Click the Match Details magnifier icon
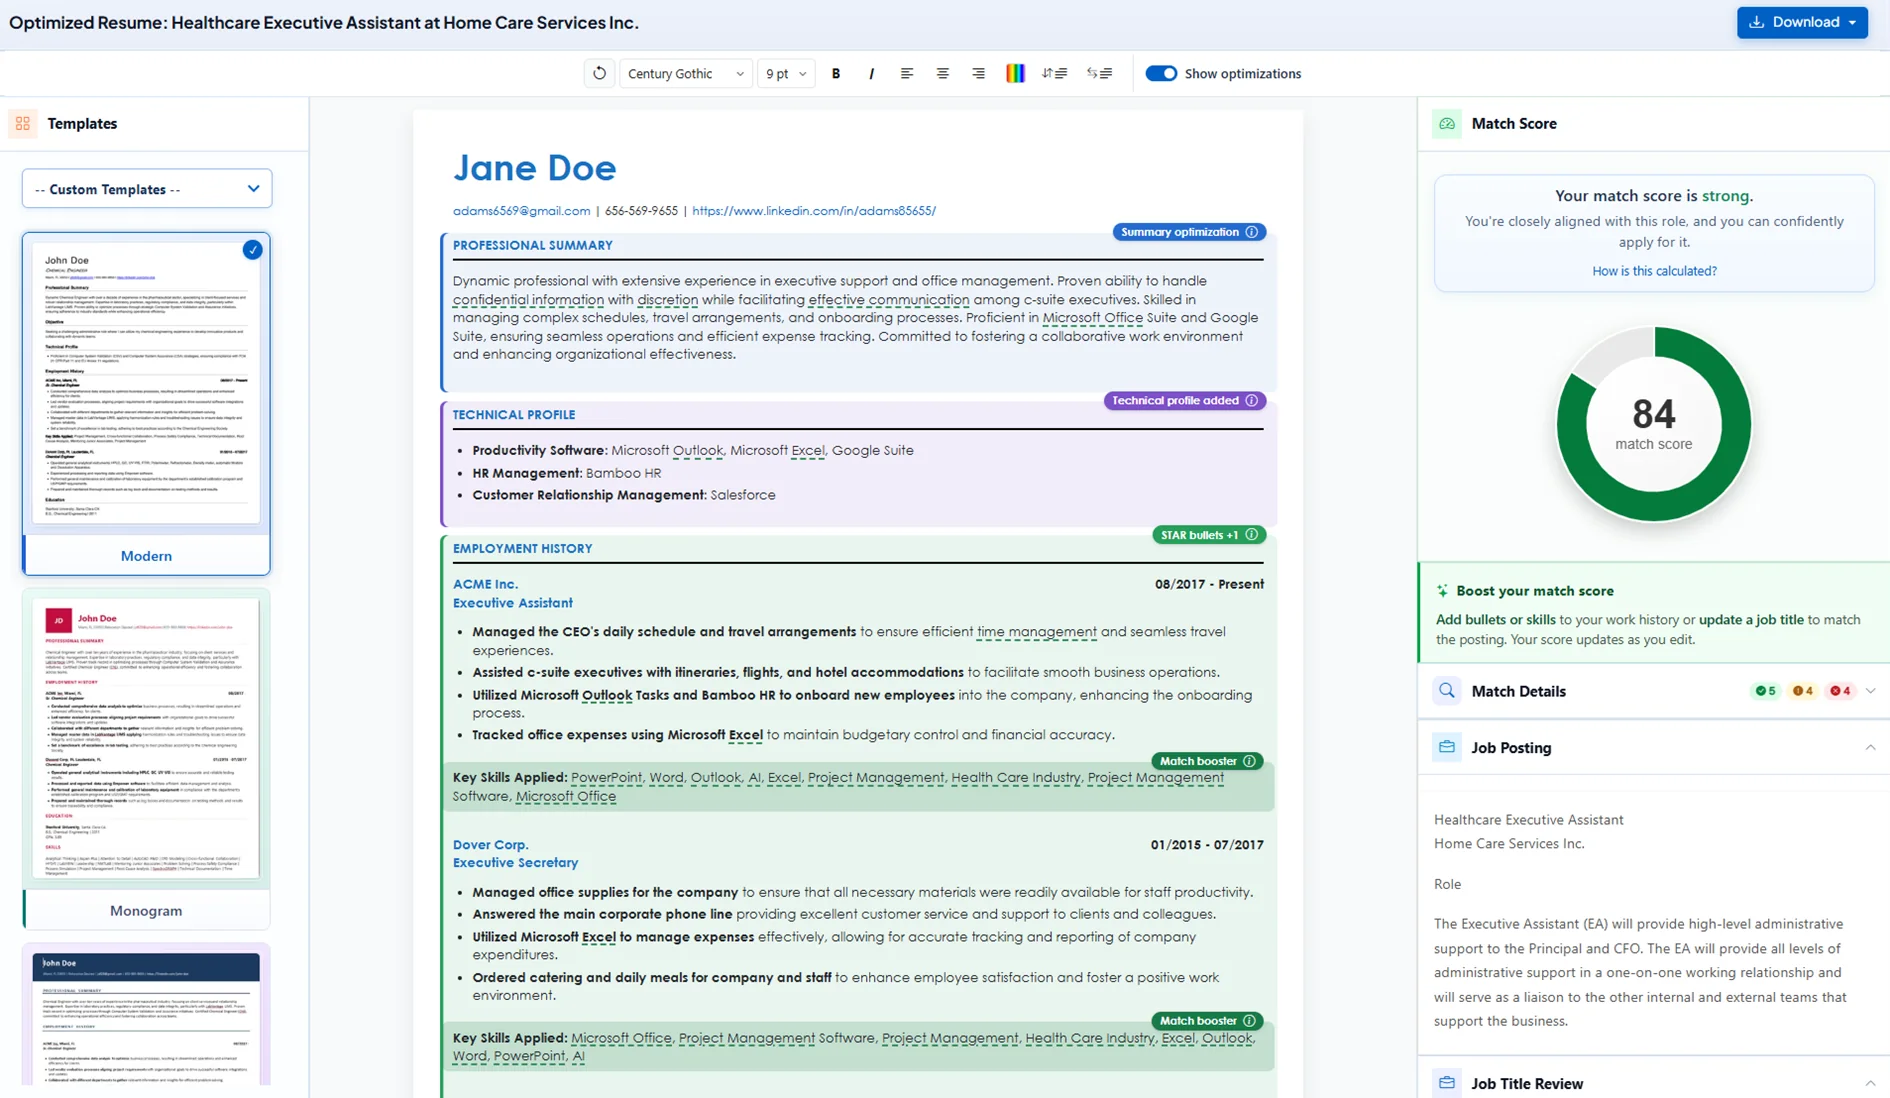This screenshot has height=1098, width=1890. 1447,691
